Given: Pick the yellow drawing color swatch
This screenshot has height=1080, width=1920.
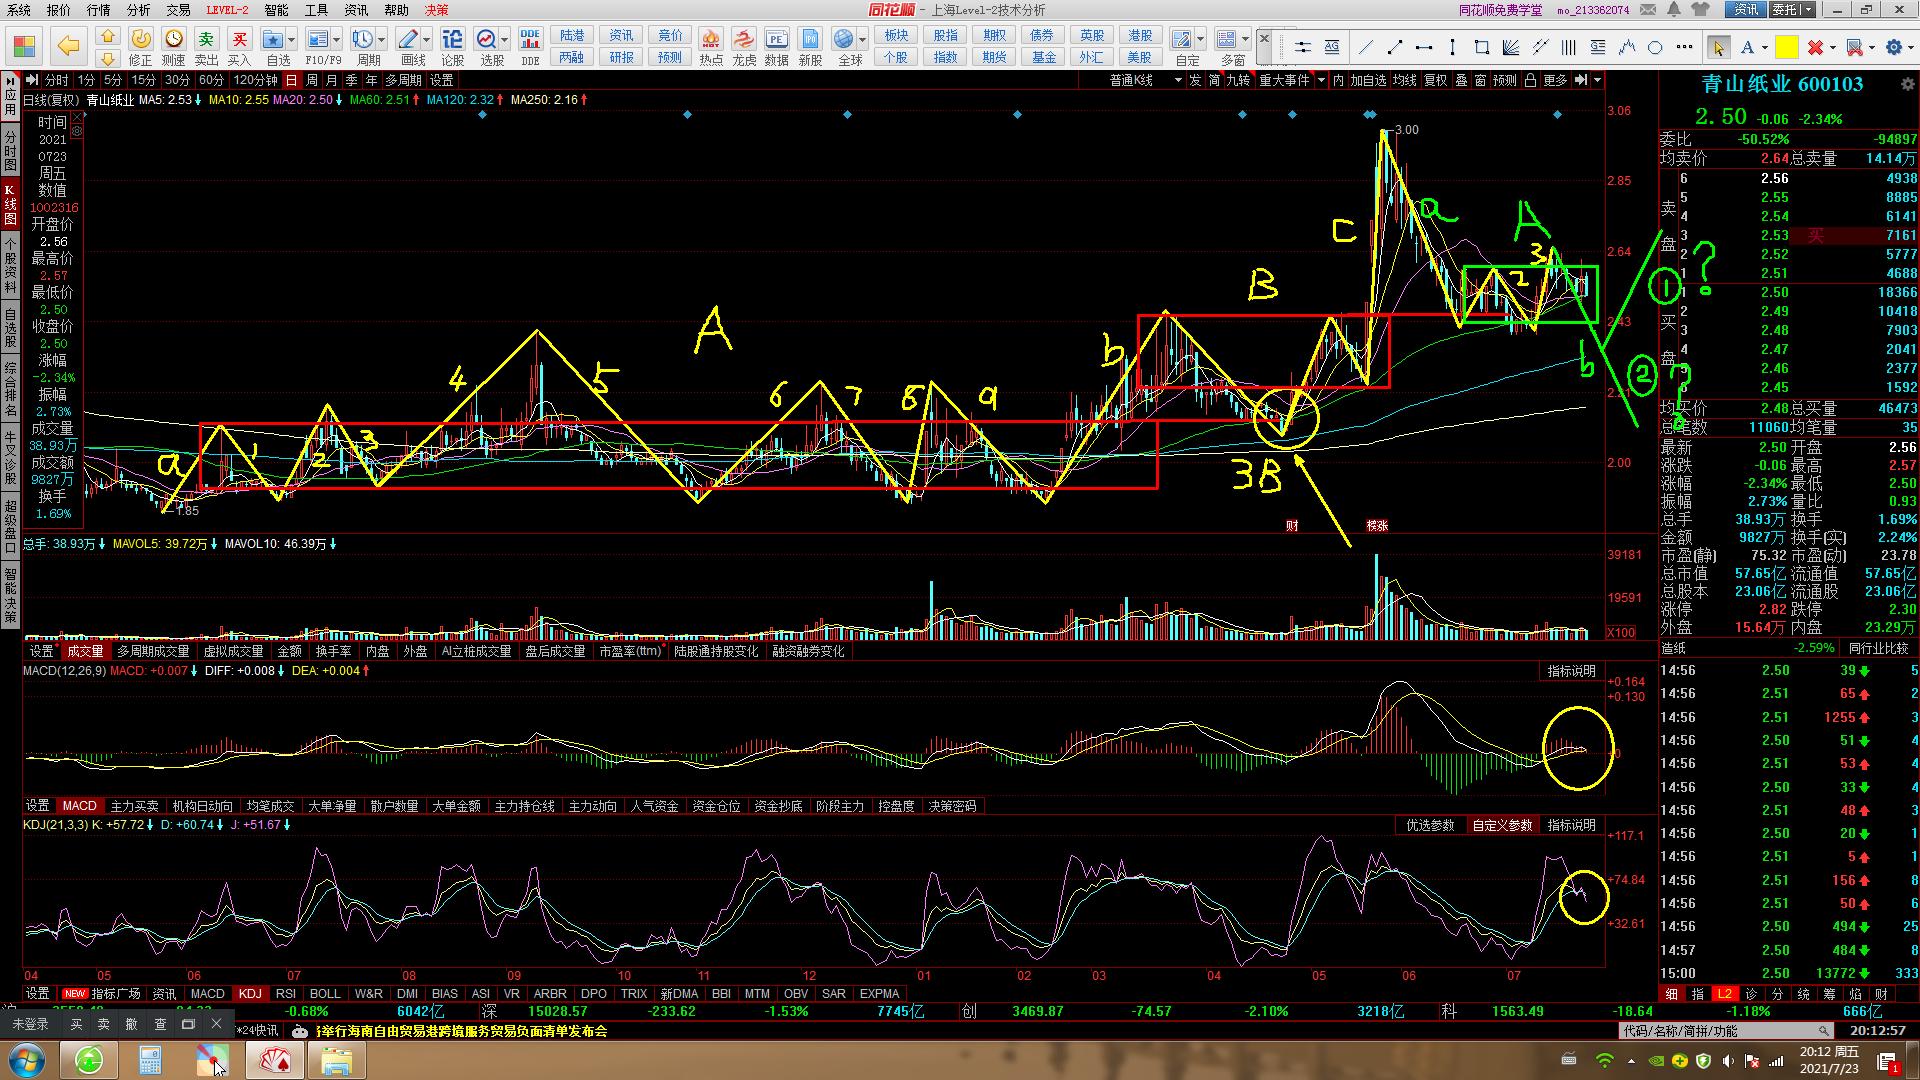Looking at the screenshot, I should [1786, 47].
